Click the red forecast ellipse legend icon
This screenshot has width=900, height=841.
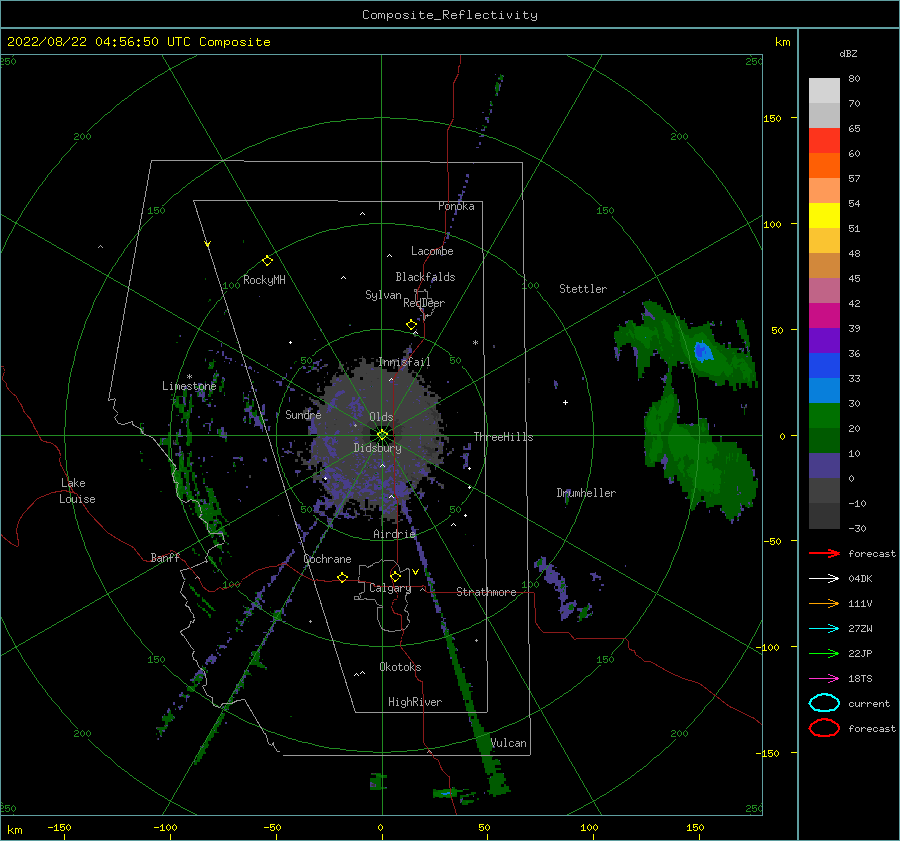tap(824, 728)
